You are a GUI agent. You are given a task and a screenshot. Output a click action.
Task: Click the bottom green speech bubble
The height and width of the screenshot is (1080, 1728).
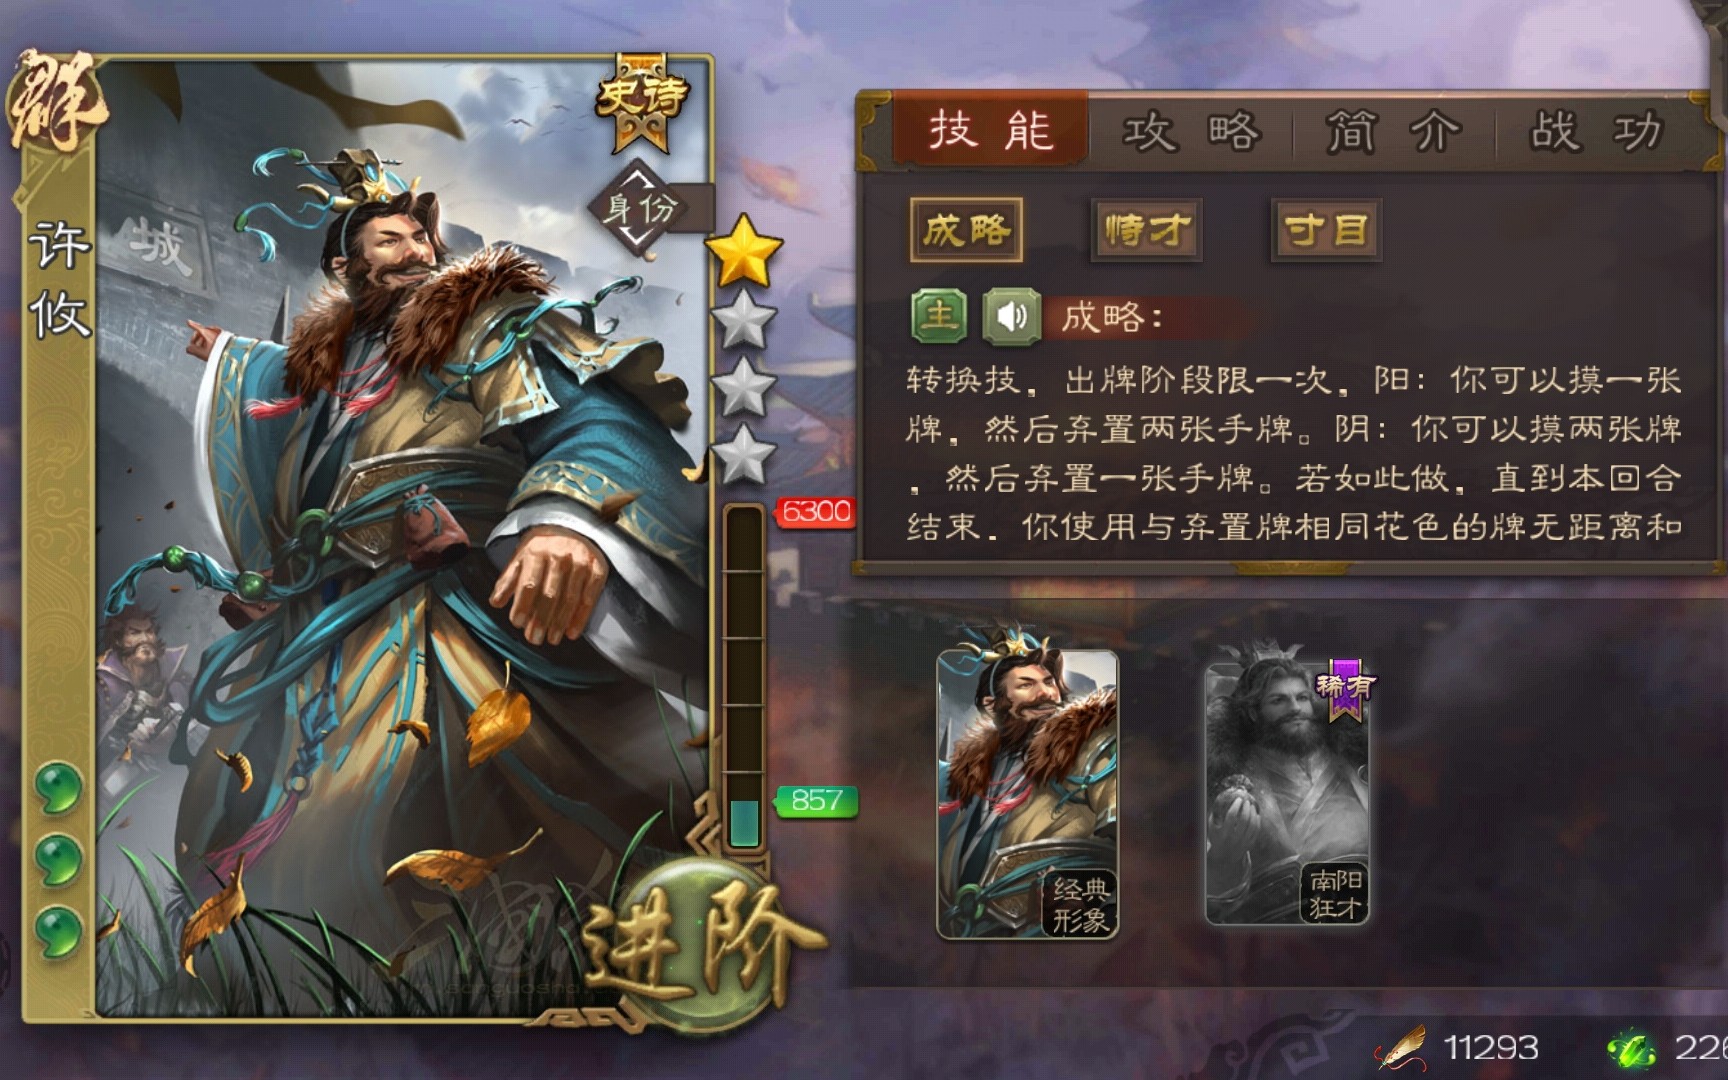pyautogui.click(x=57, y=931)
